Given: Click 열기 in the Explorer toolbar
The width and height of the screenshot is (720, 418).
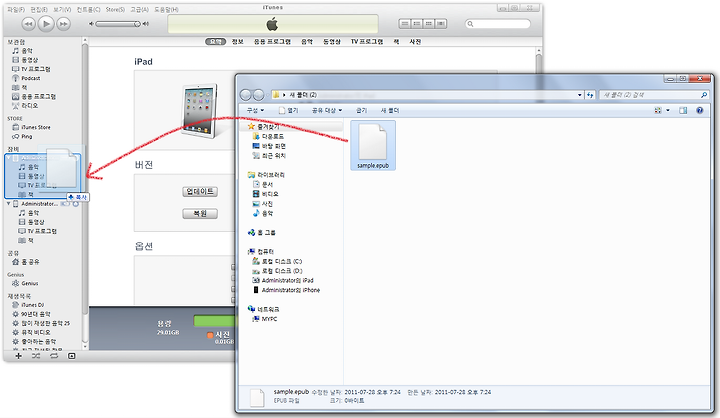Looking at the screenshot, I should click(x=289, y=110).
